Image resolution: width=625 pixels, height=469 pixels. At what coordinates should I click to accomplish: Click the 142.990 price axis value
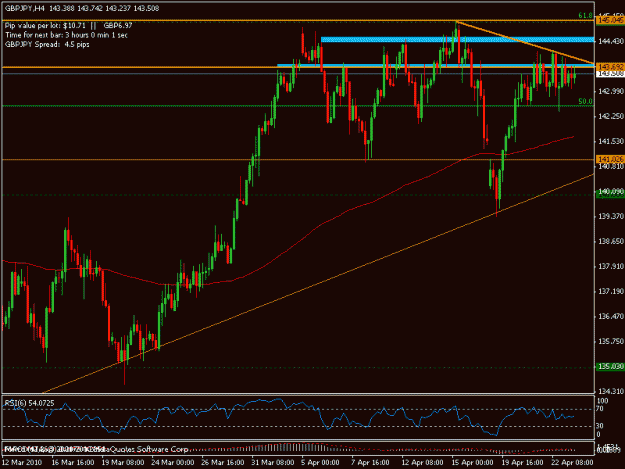[610, 91]
